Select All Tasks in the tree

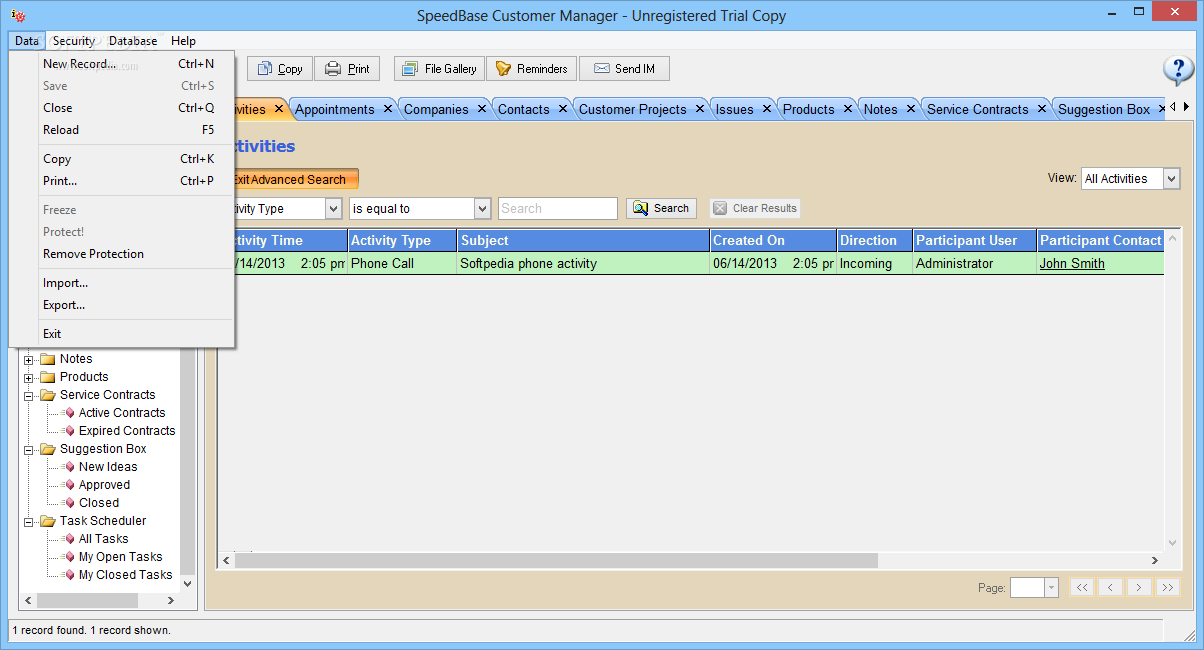click(x=103, y=539)
